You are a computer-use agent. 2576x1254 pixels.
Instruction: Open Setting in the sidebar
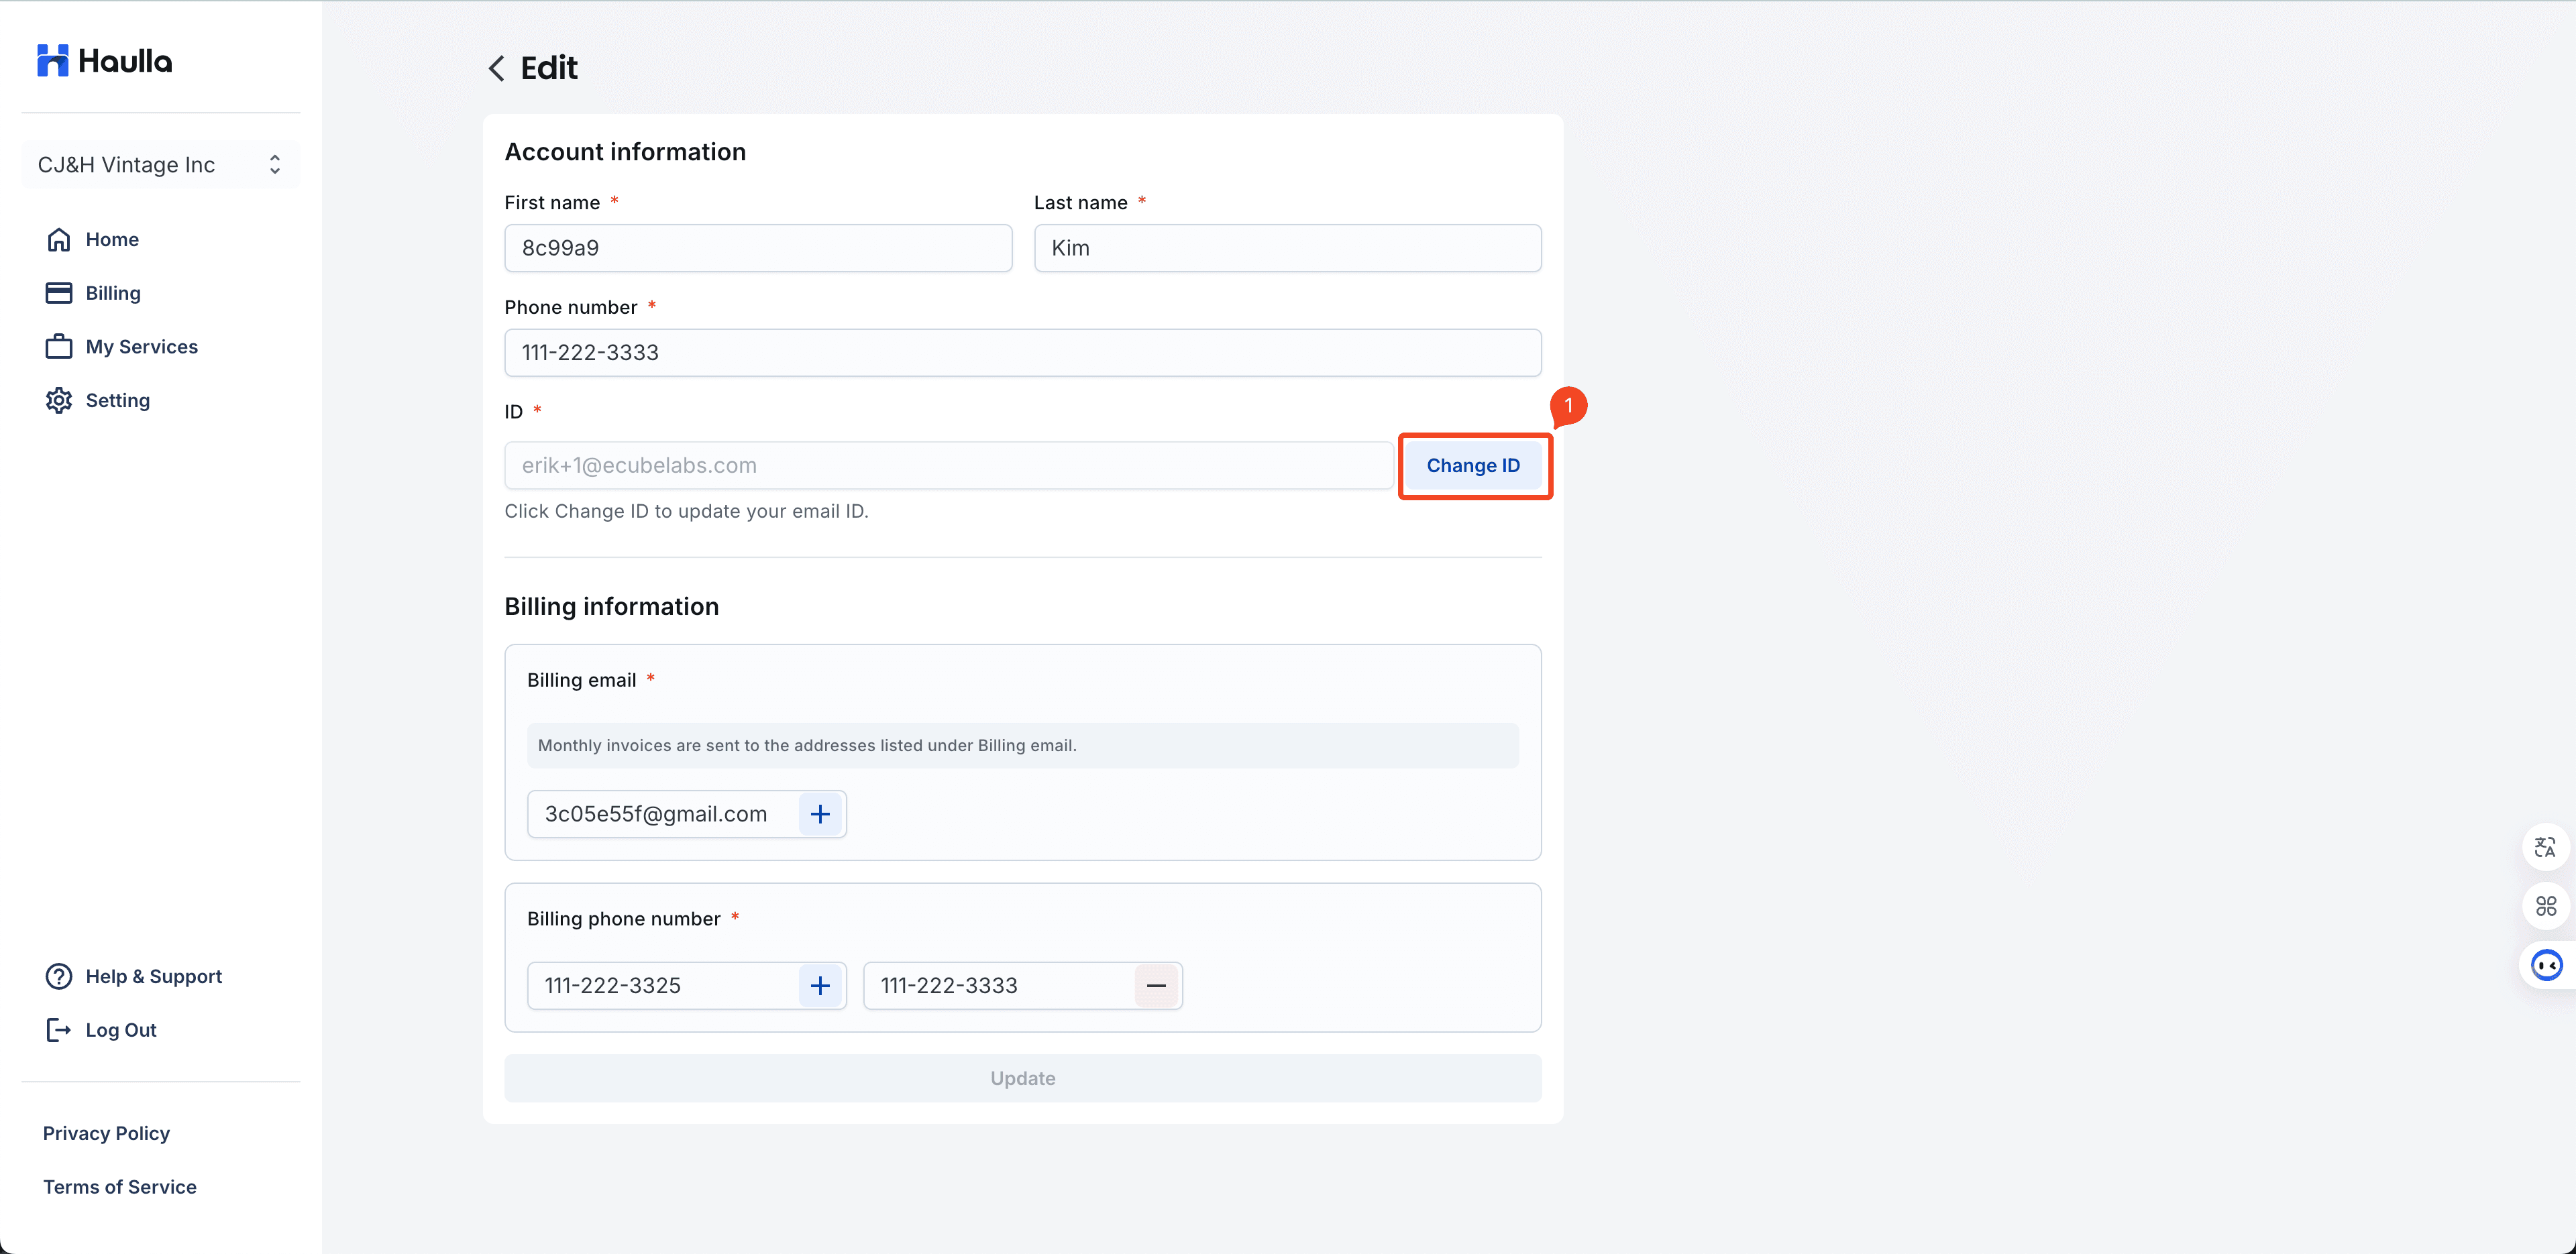[x=117, y=400]
